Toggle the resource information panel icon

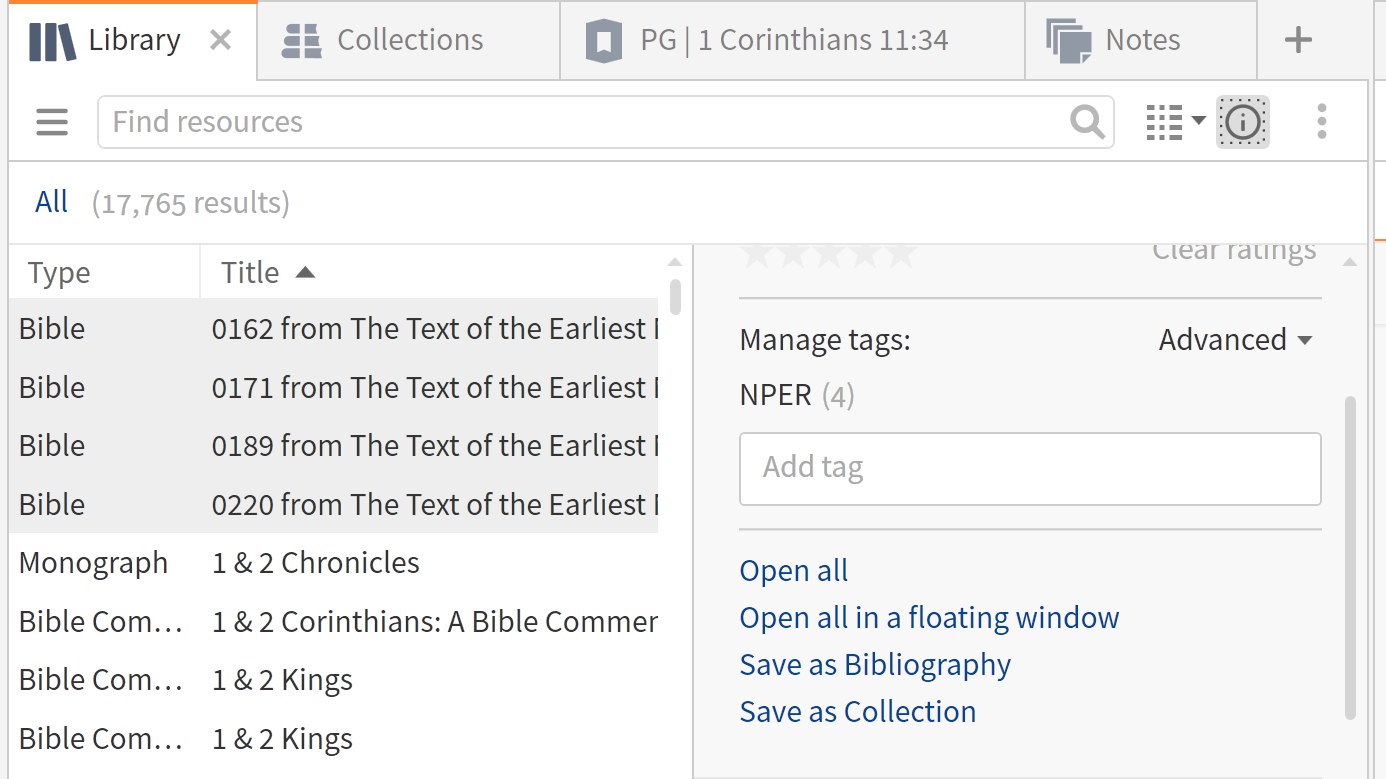1243,122
